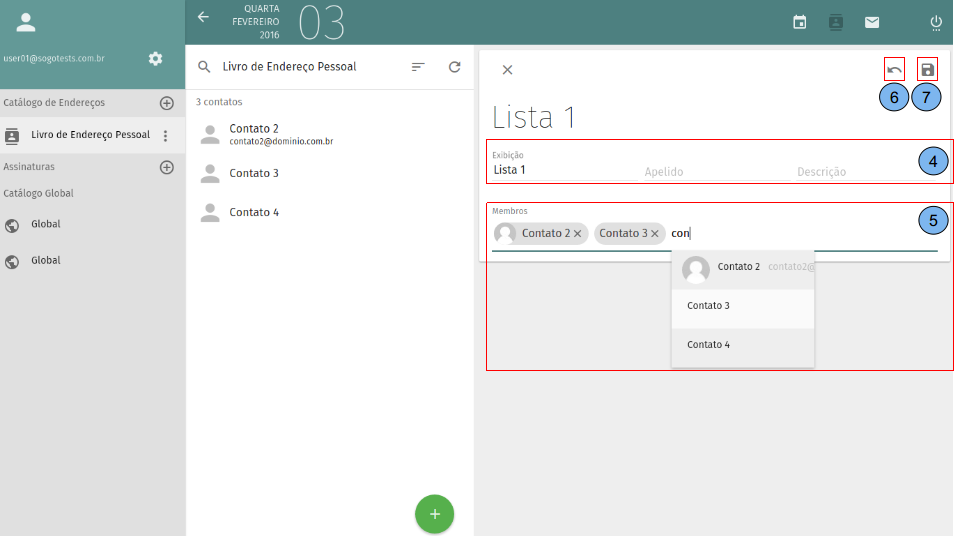
Task: Open Livro de Endereço Pessoal options menu
Action: pos(166,136)
